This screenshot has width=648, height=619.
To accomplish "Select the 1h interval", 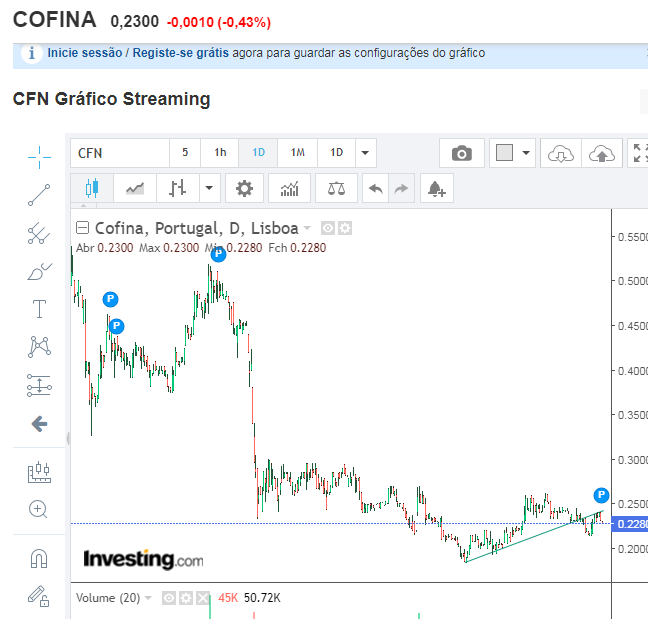I will pyautogui.click(x=220, y=153).
